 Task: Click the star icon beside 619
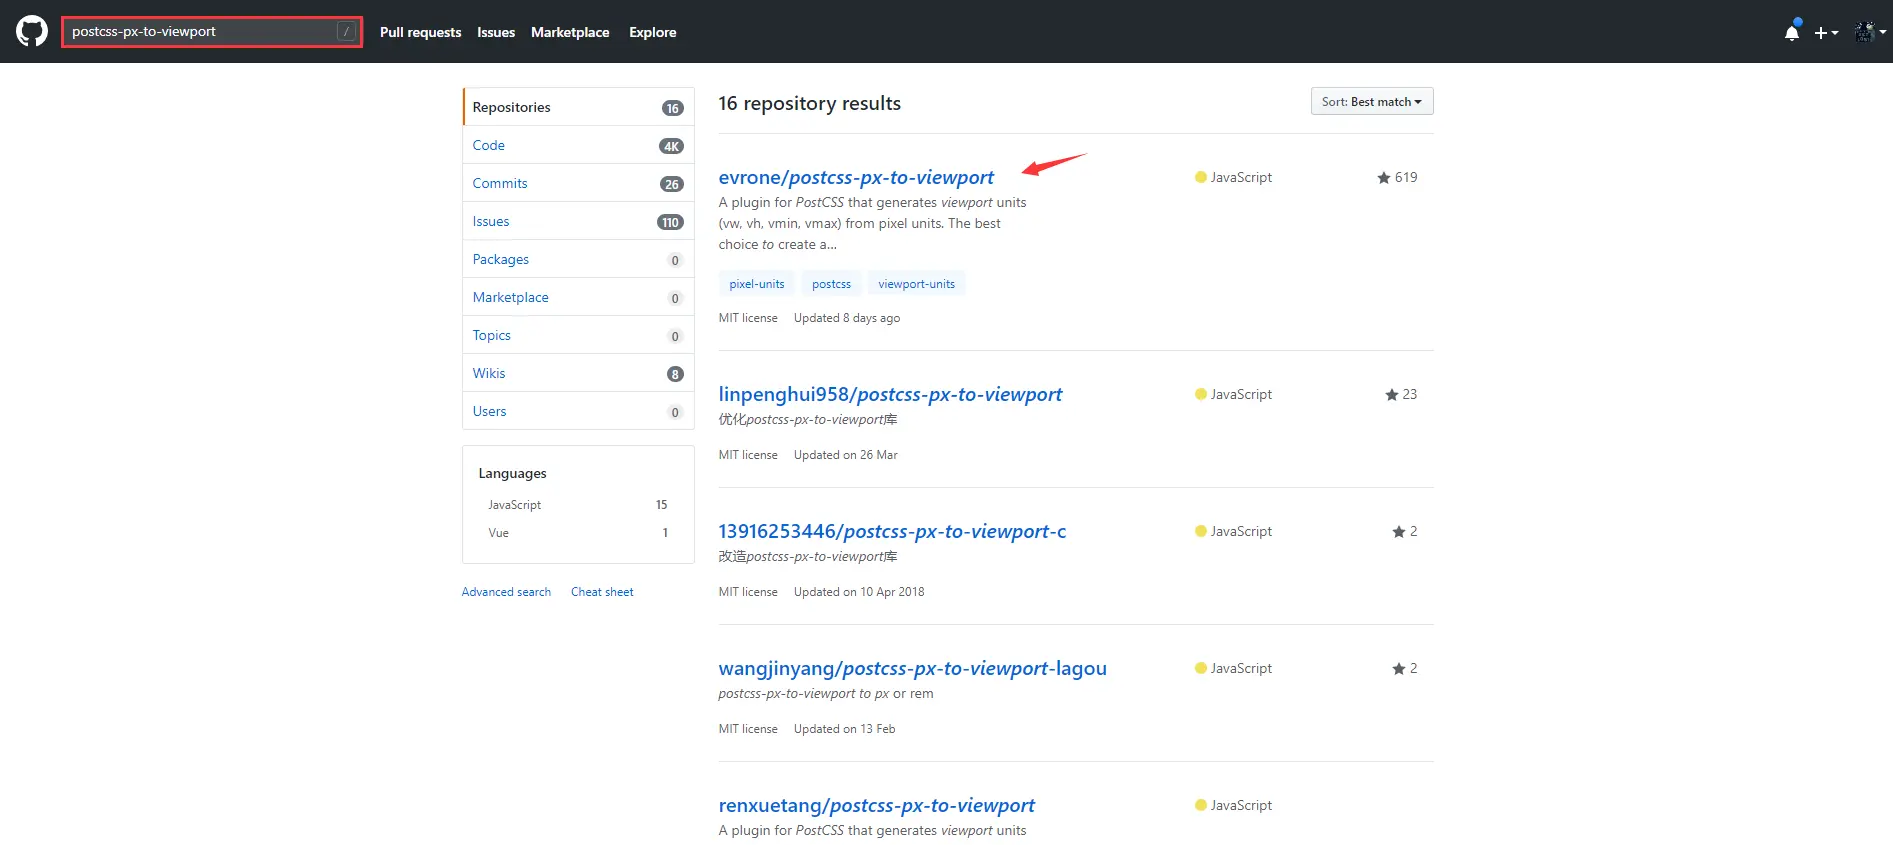click(1384, 177)
